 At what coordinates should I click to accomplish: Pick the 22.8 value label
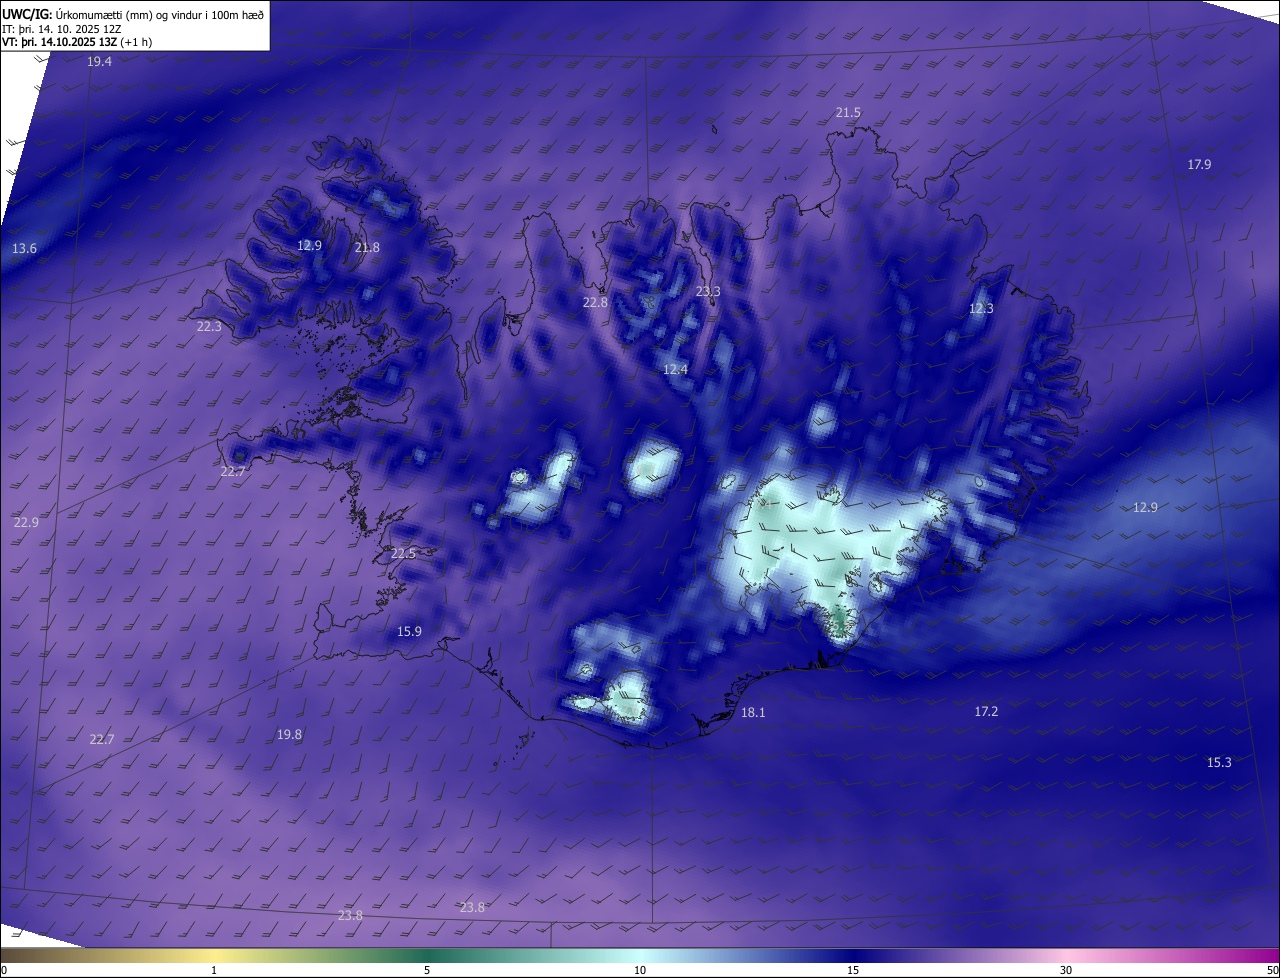(x=595, y=302)
